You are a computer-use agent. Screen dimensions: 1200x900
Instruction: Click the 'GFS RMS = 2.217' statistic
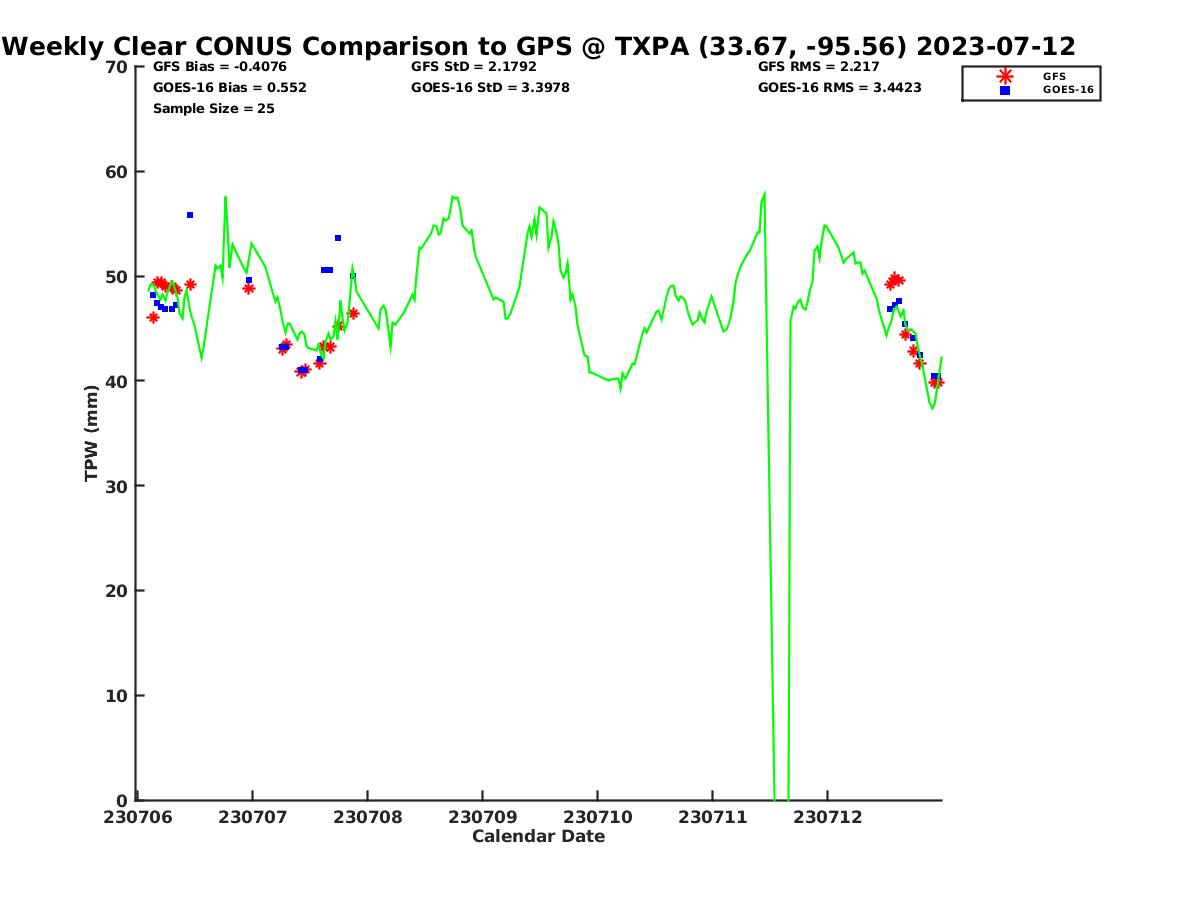coord(819,67)
